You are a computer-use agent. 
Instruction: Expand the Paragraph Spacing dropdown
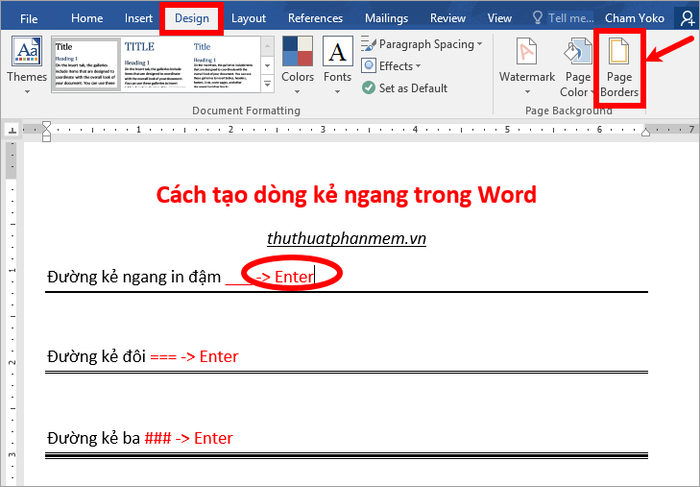421,44
